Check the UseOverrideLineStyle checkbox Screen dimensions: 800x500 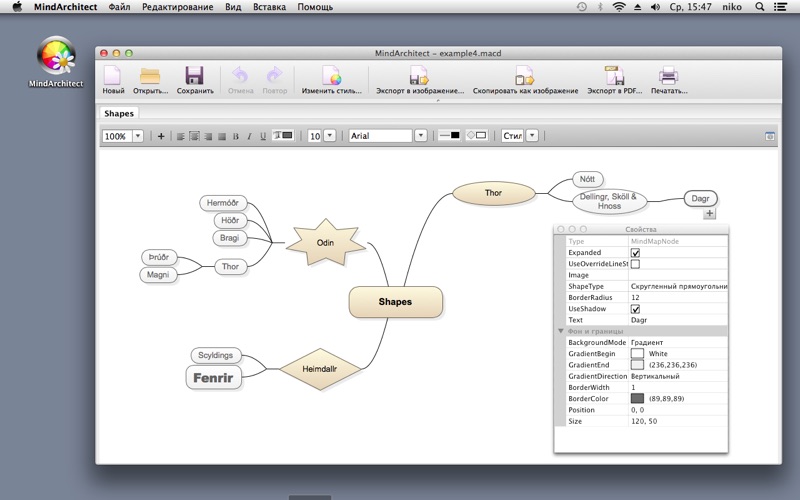click(635, 264)
